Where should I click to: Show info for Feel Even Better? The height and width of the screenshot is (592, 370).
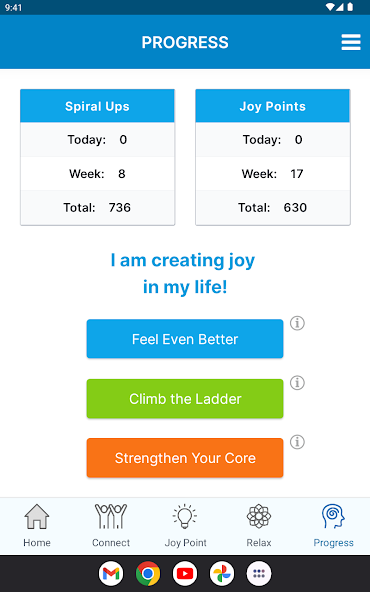297,323
